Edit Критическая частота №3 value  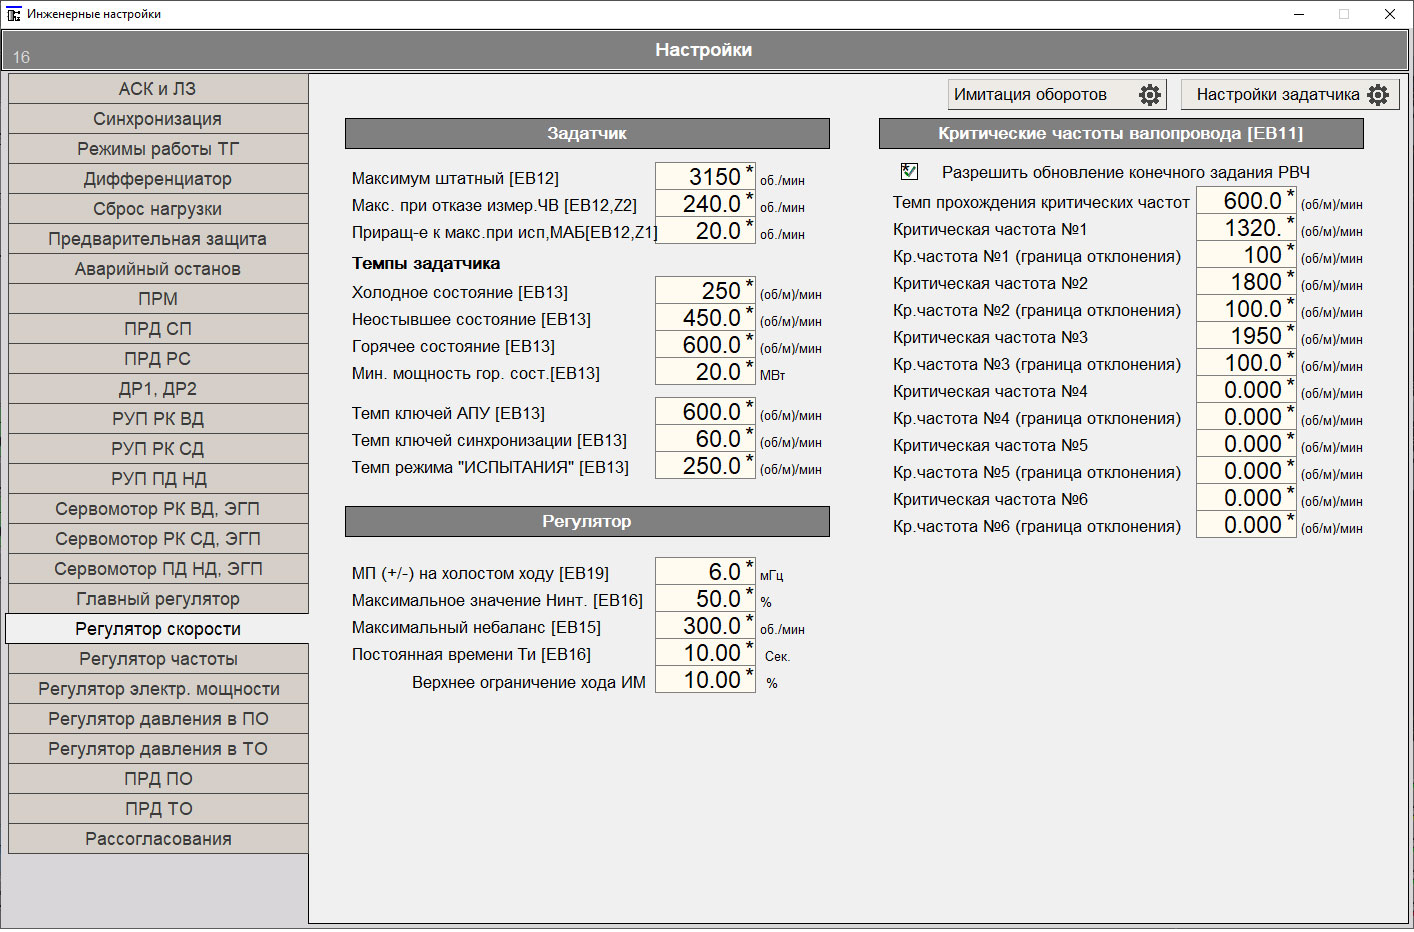(x=1246, y=336)
